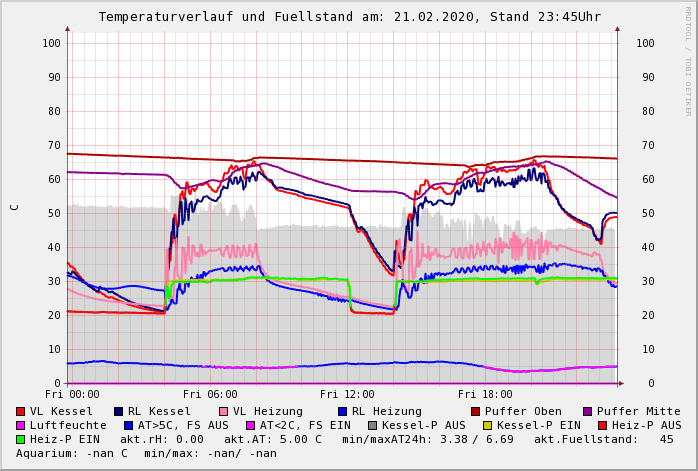Click the green Heiz-P EIN swatch
Viewport: 698px width, 471px height.
(x=21, y=439)
